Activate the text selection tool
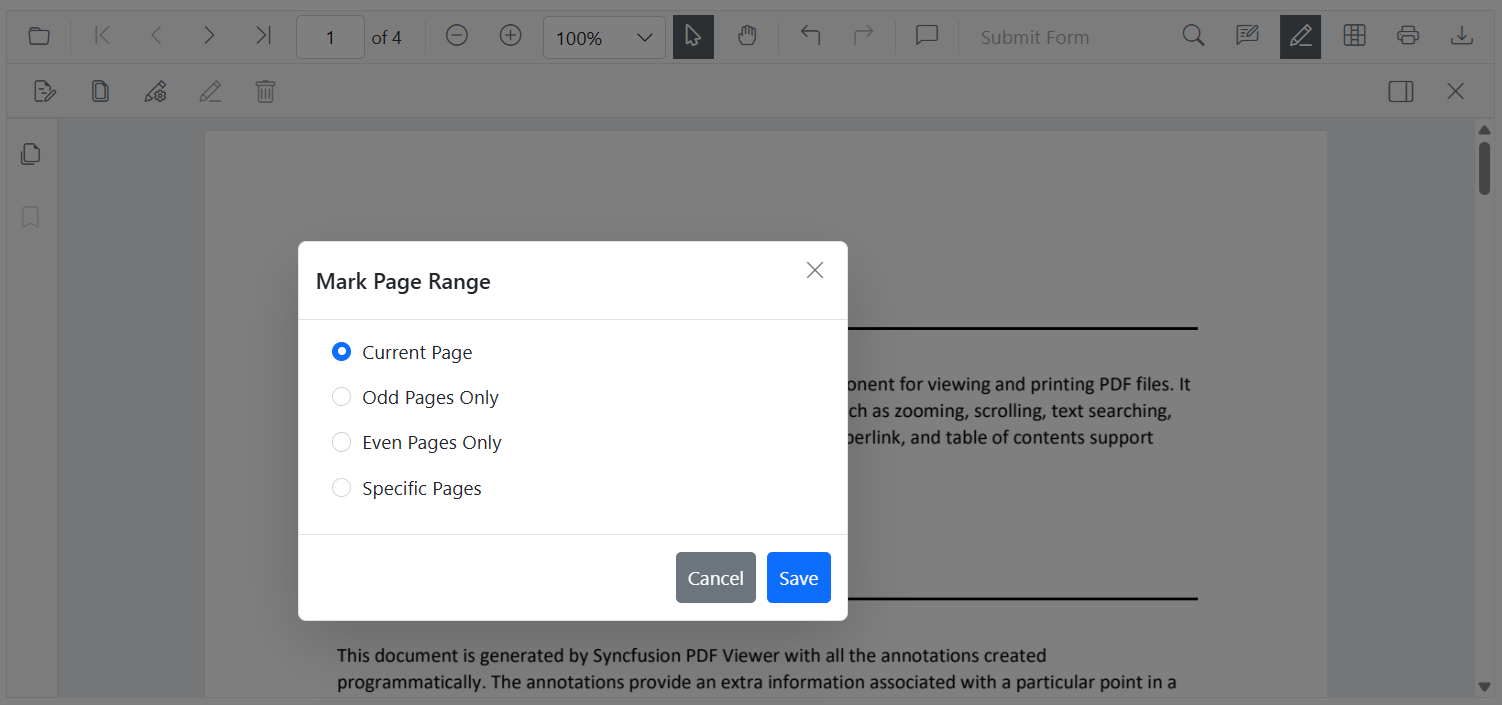The width and height of the screenshot is (1502, 705). coord(693,36)
